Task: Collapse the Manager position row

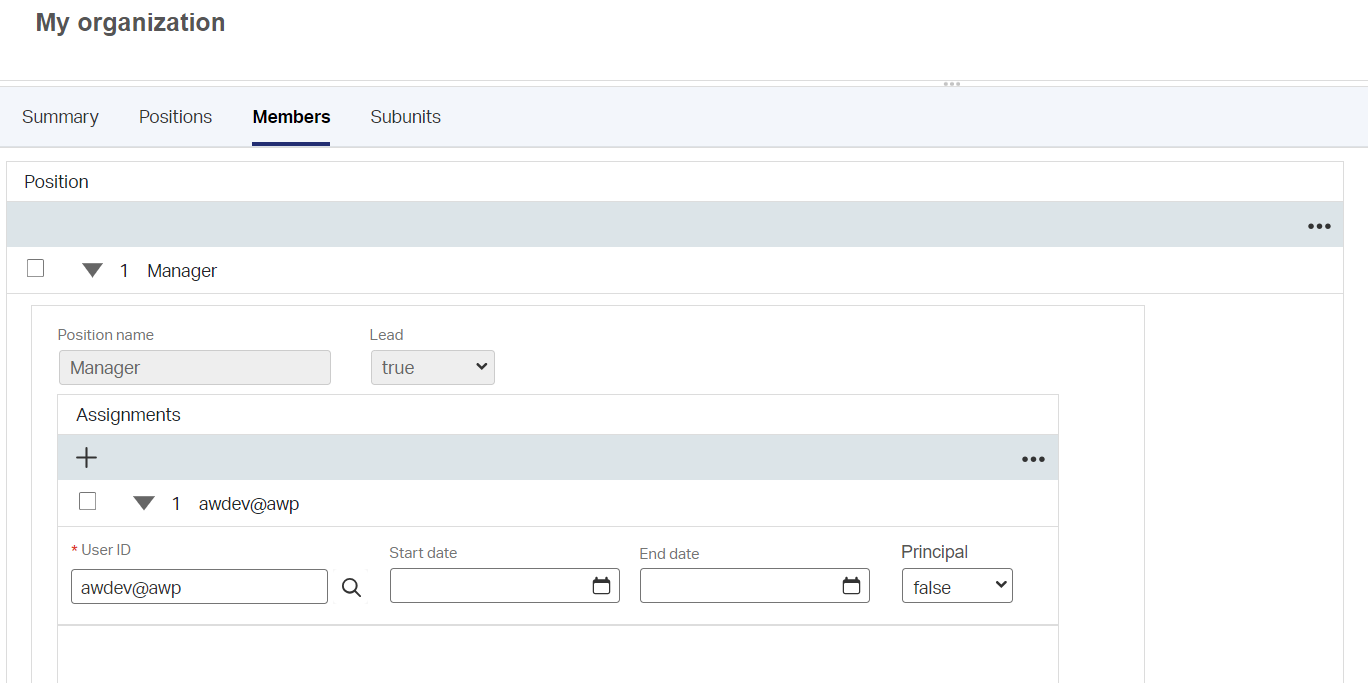Action: 92,270
